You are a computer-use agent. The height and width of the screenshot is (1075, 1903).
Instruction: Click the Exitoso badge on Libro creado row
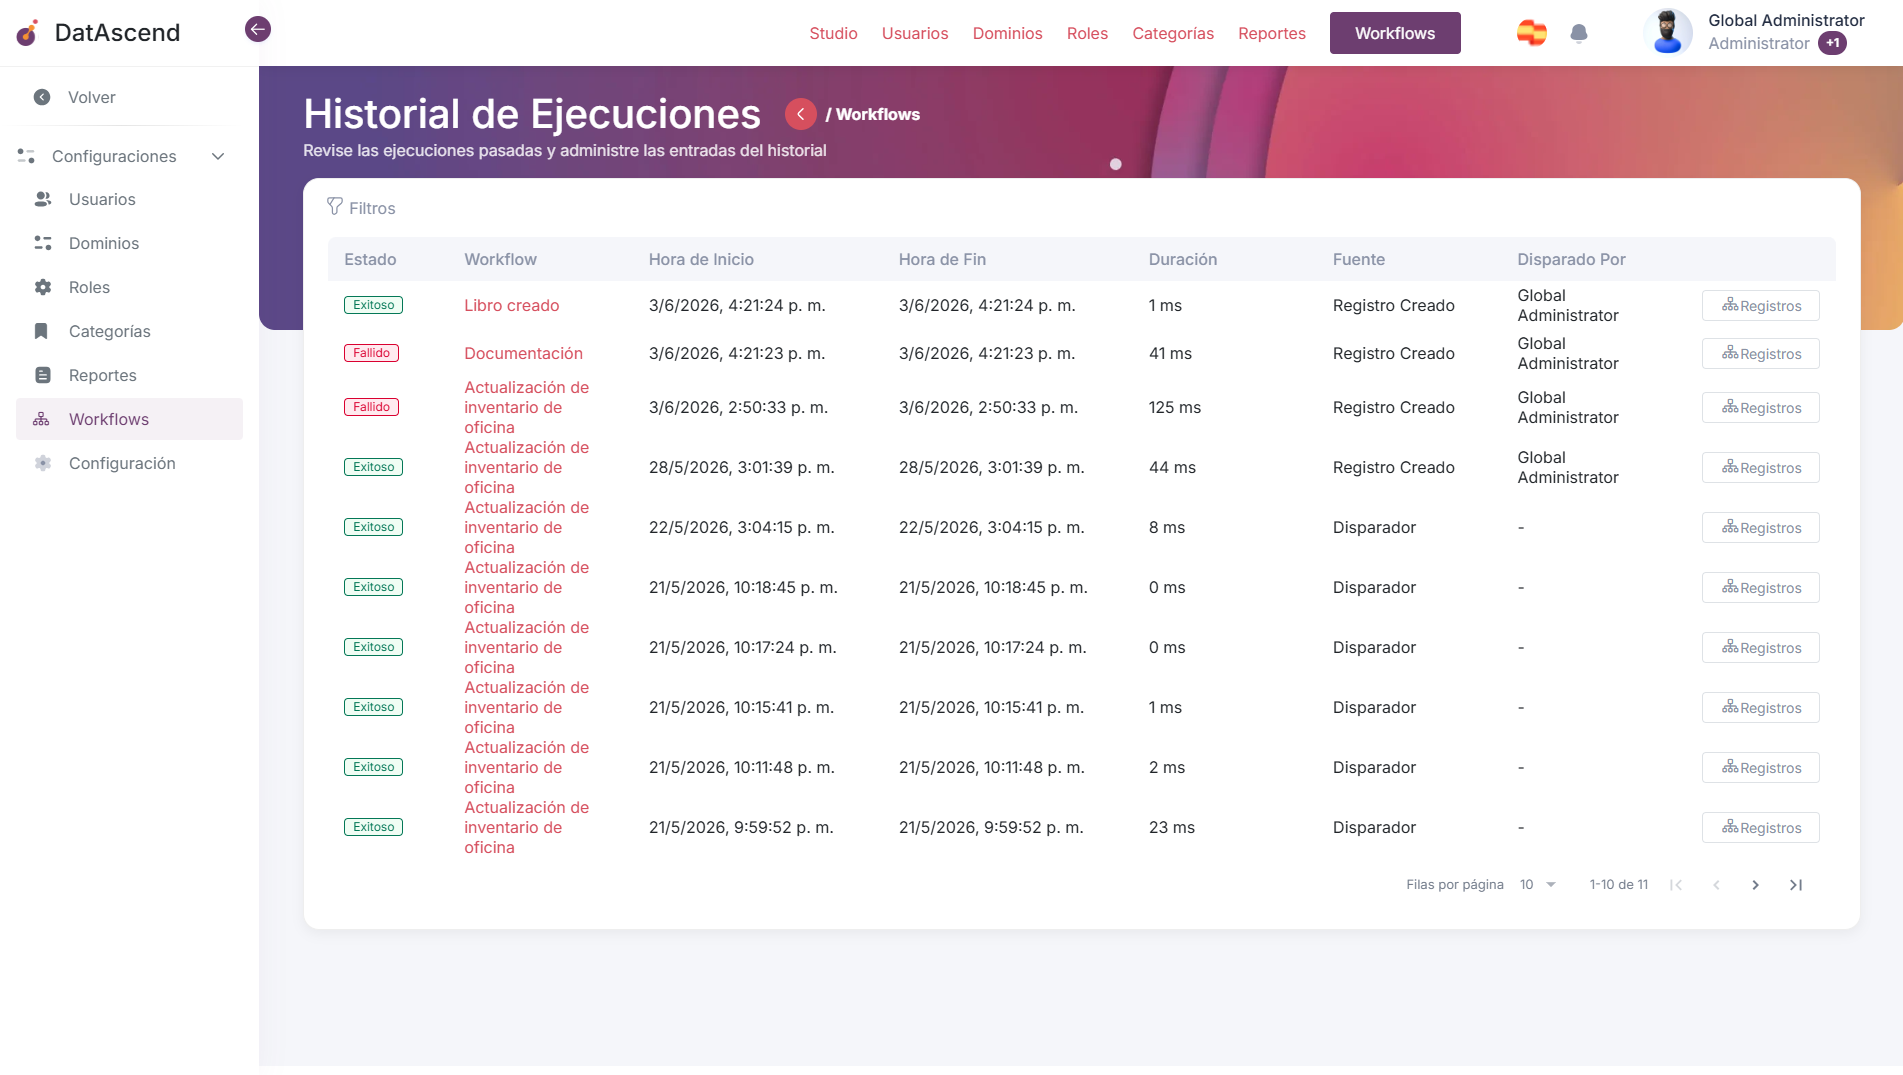(x=373, y=305)
